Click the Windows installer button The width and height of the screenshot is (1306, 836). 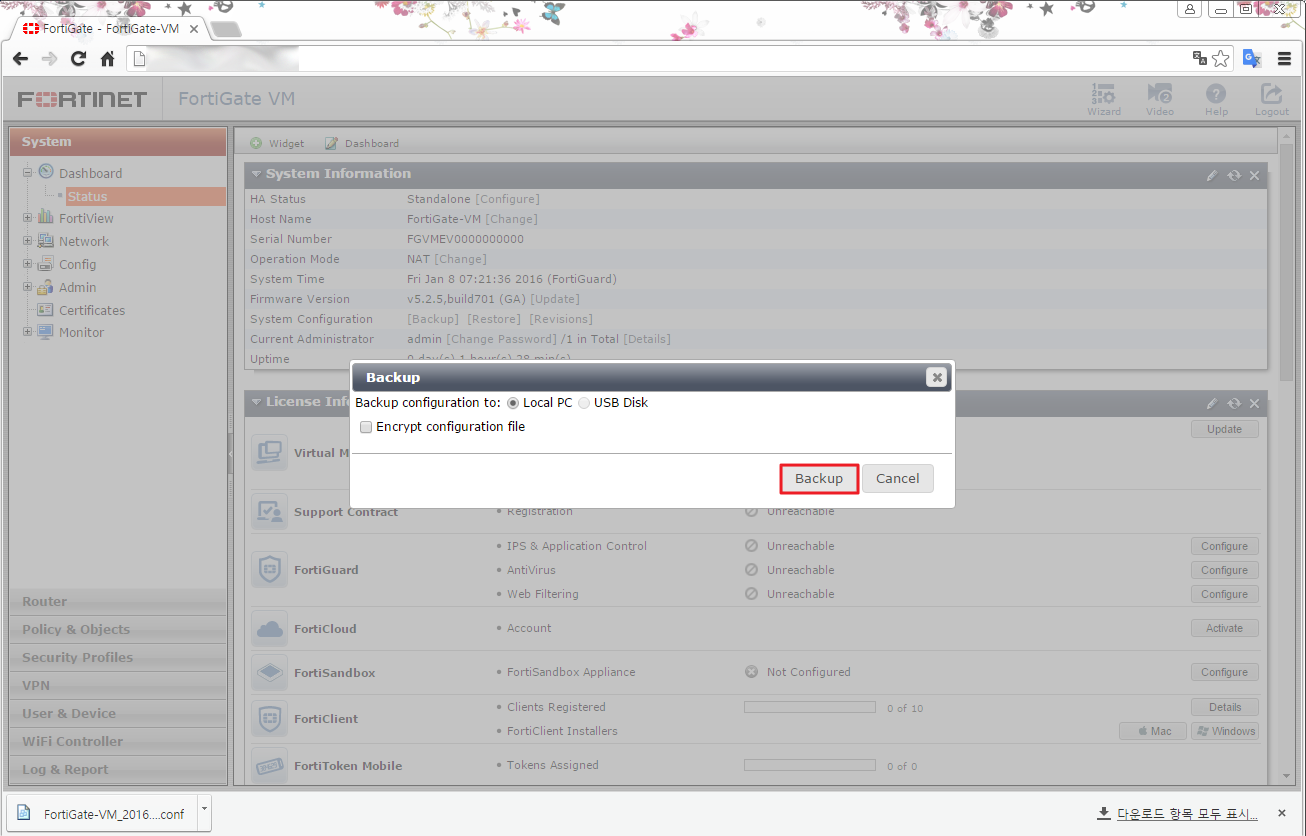click(1224, 731)
